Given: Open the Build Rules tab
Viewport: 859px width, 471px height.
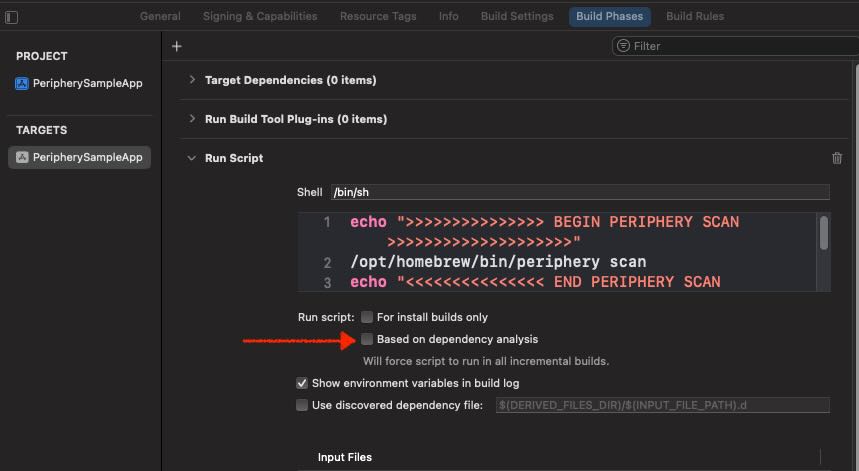Looking at the screenshot, I should 695,16.
